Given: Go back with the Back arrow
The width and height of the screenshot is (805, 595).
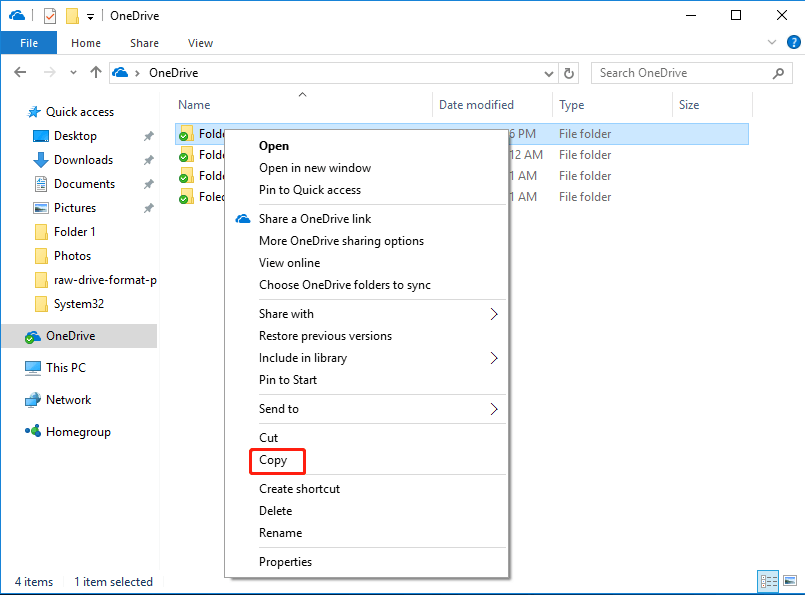Looking at the screenshot, I should [20, 72].
